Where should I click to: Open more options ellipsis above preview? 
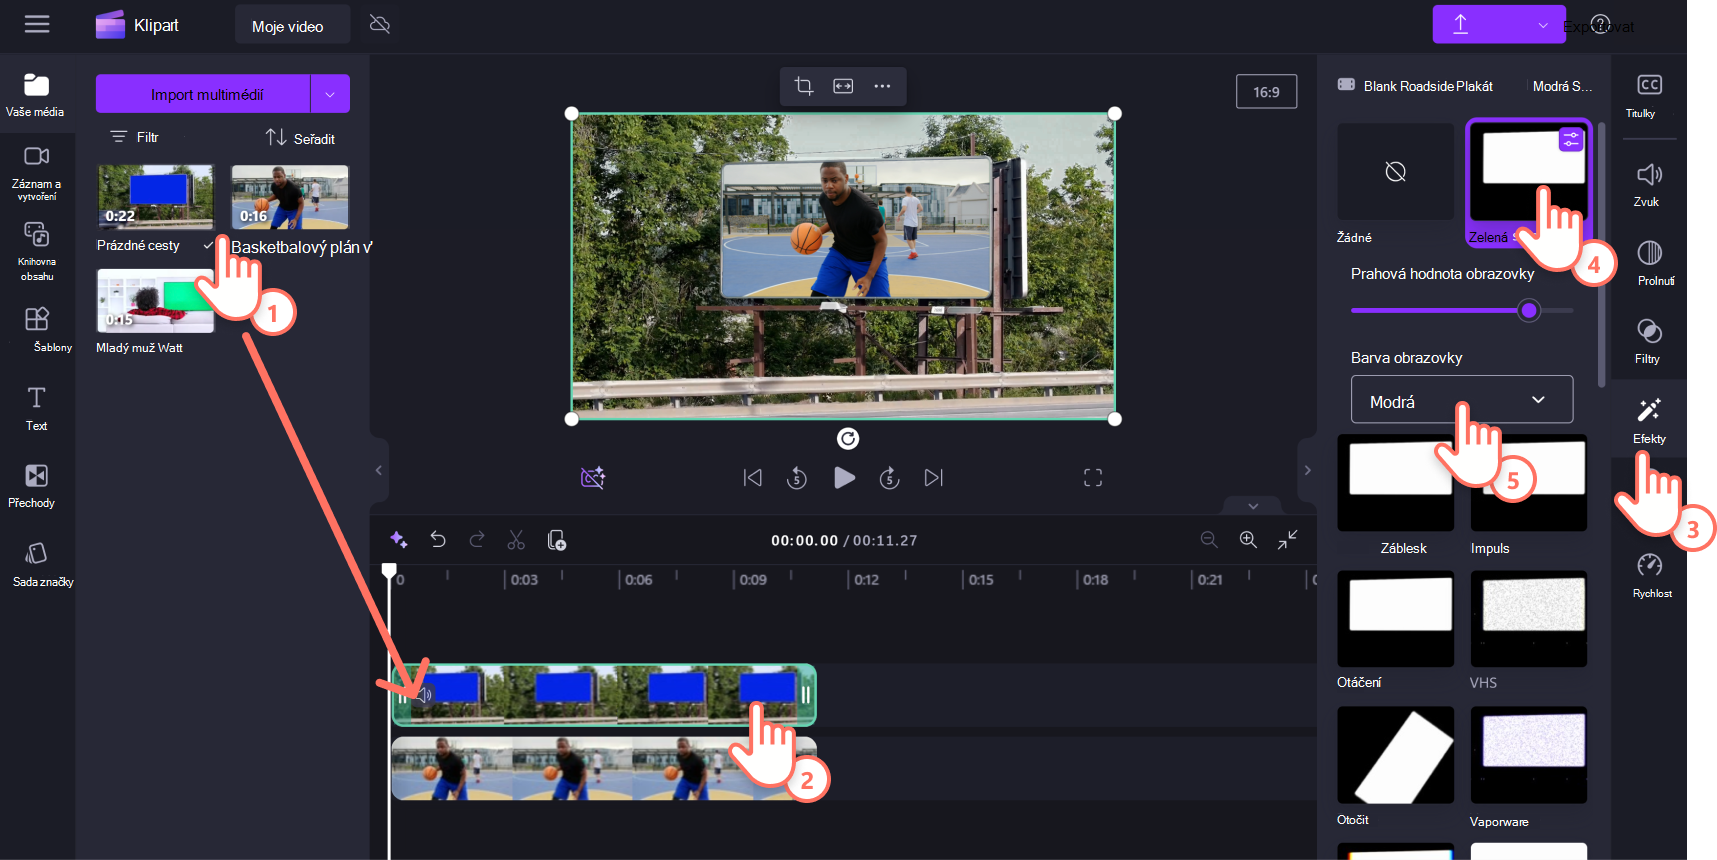point(882,86)
